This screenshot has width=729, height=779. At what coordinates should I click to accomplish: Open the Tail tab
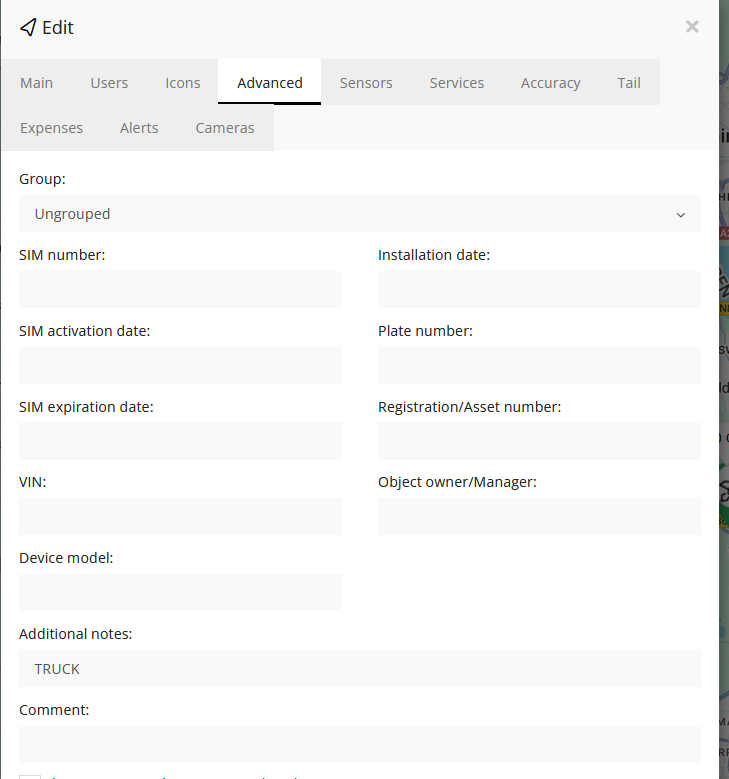pyautogui.click(x=629, y=83)
